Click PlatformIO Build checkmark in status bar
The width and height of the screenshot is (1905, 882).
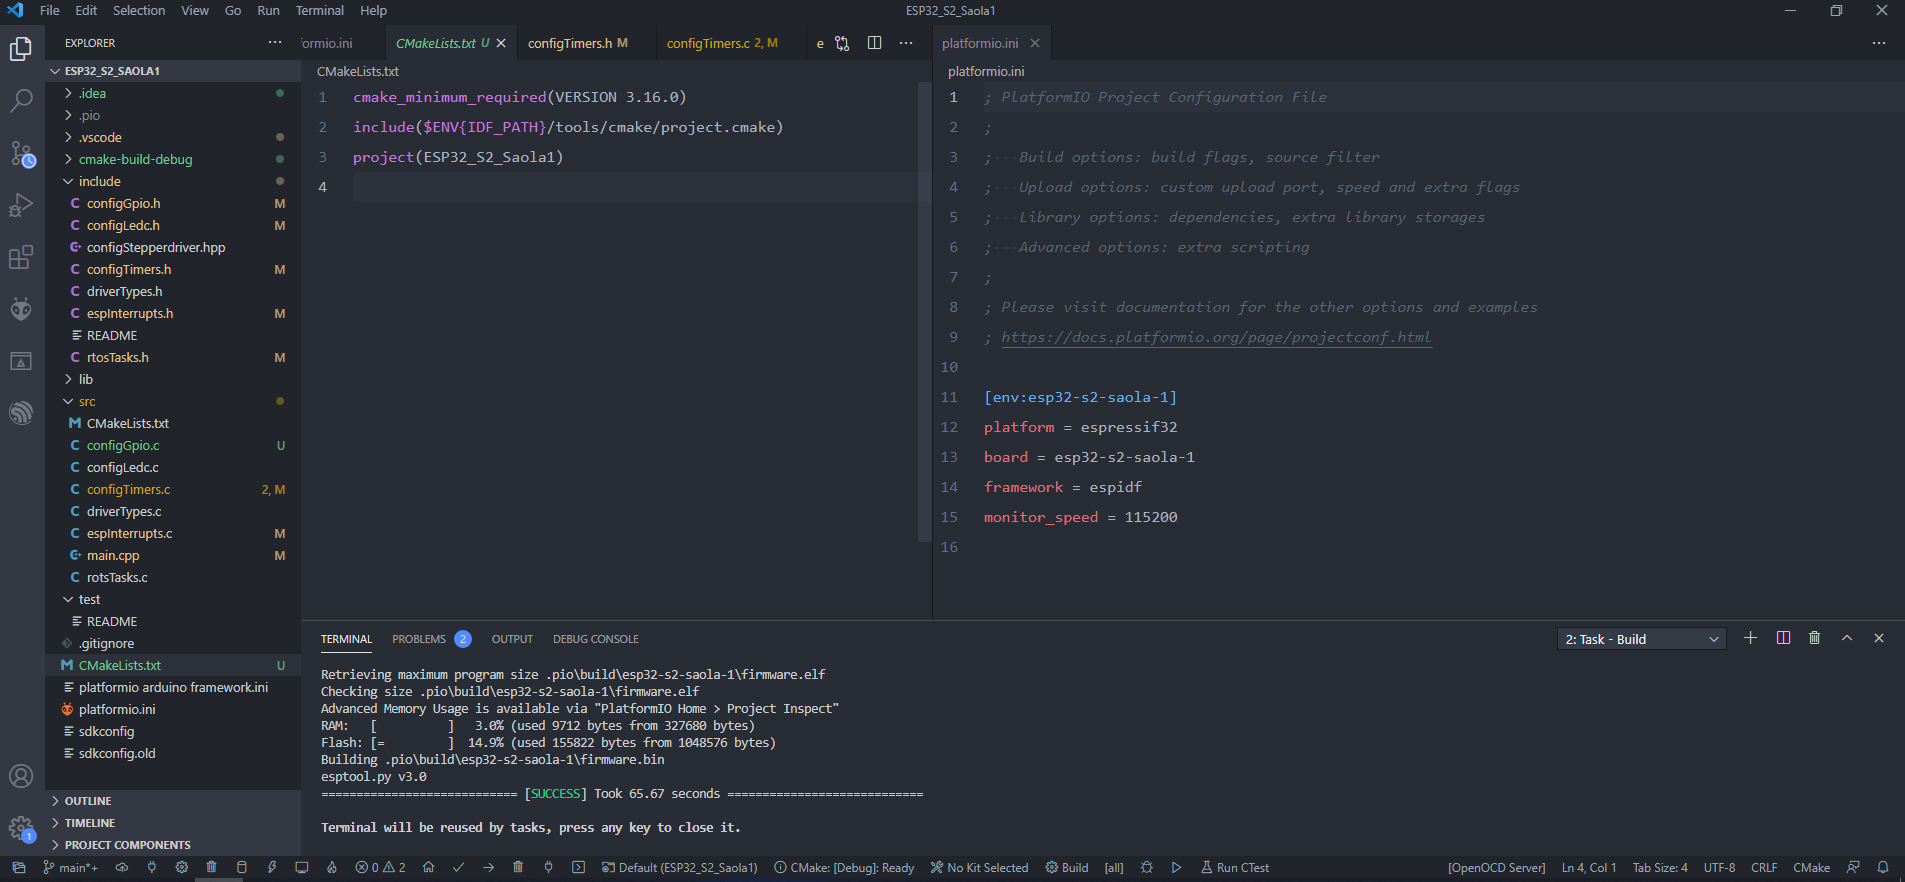pos(458,867)
